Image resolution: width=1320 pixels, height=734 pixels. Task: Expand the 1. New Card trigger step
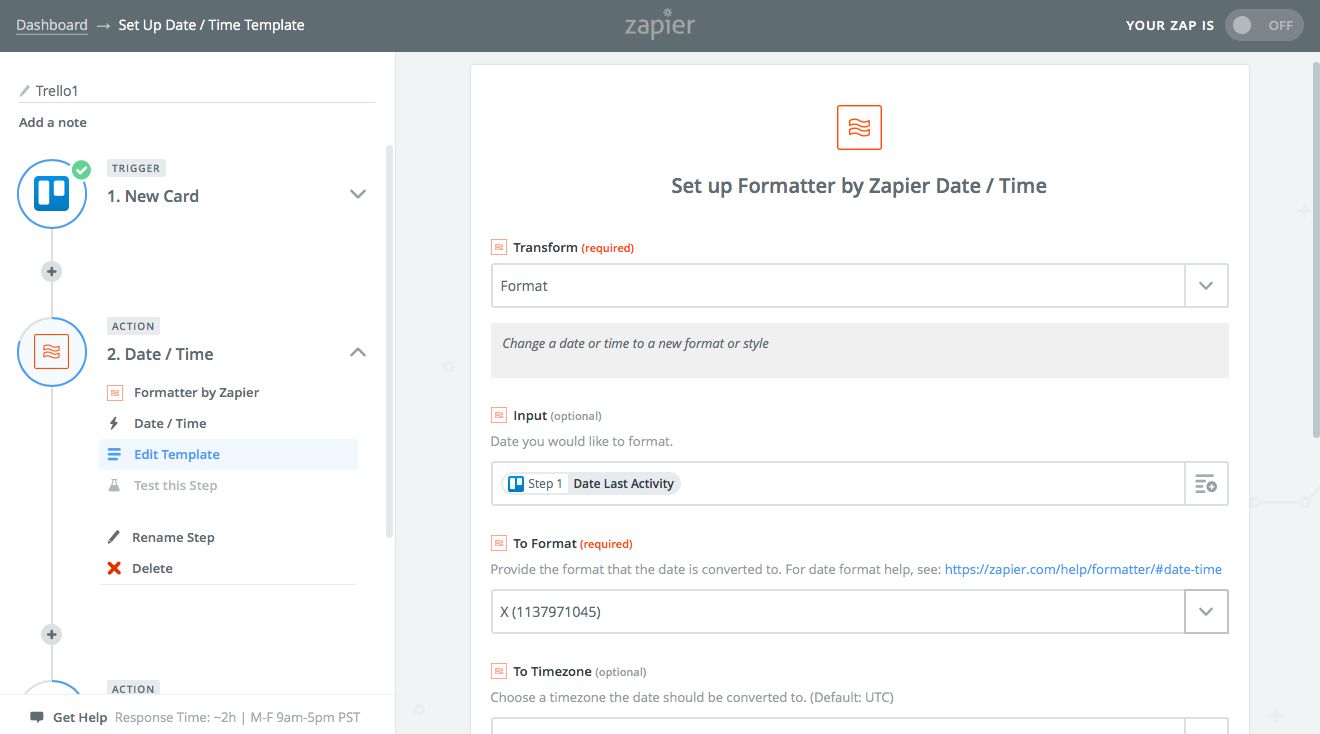point(357,194)
